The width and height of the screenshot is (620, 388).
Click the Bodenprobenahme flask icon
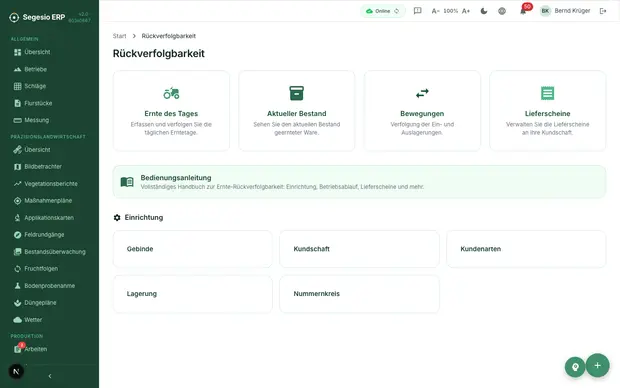[x=17, y=286]
